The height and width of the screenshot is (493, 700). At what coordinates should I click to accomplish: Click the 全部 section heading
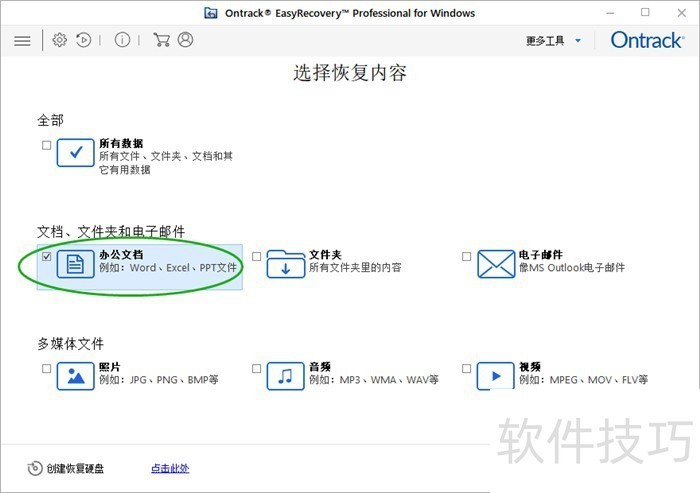(50, 120)
